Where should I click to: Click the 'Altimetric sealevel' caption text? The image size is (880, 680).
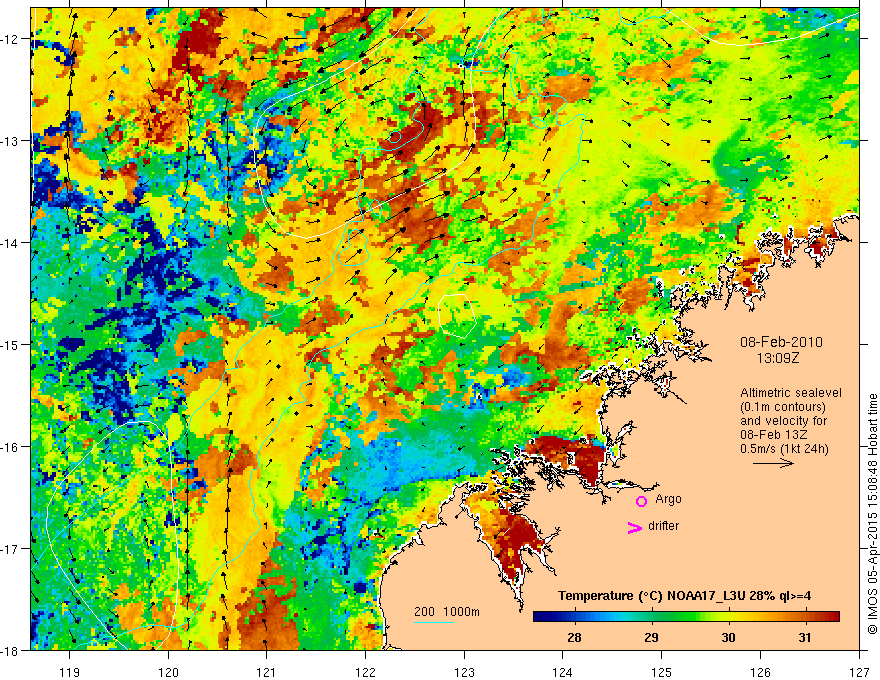click(x=791, y=393)
